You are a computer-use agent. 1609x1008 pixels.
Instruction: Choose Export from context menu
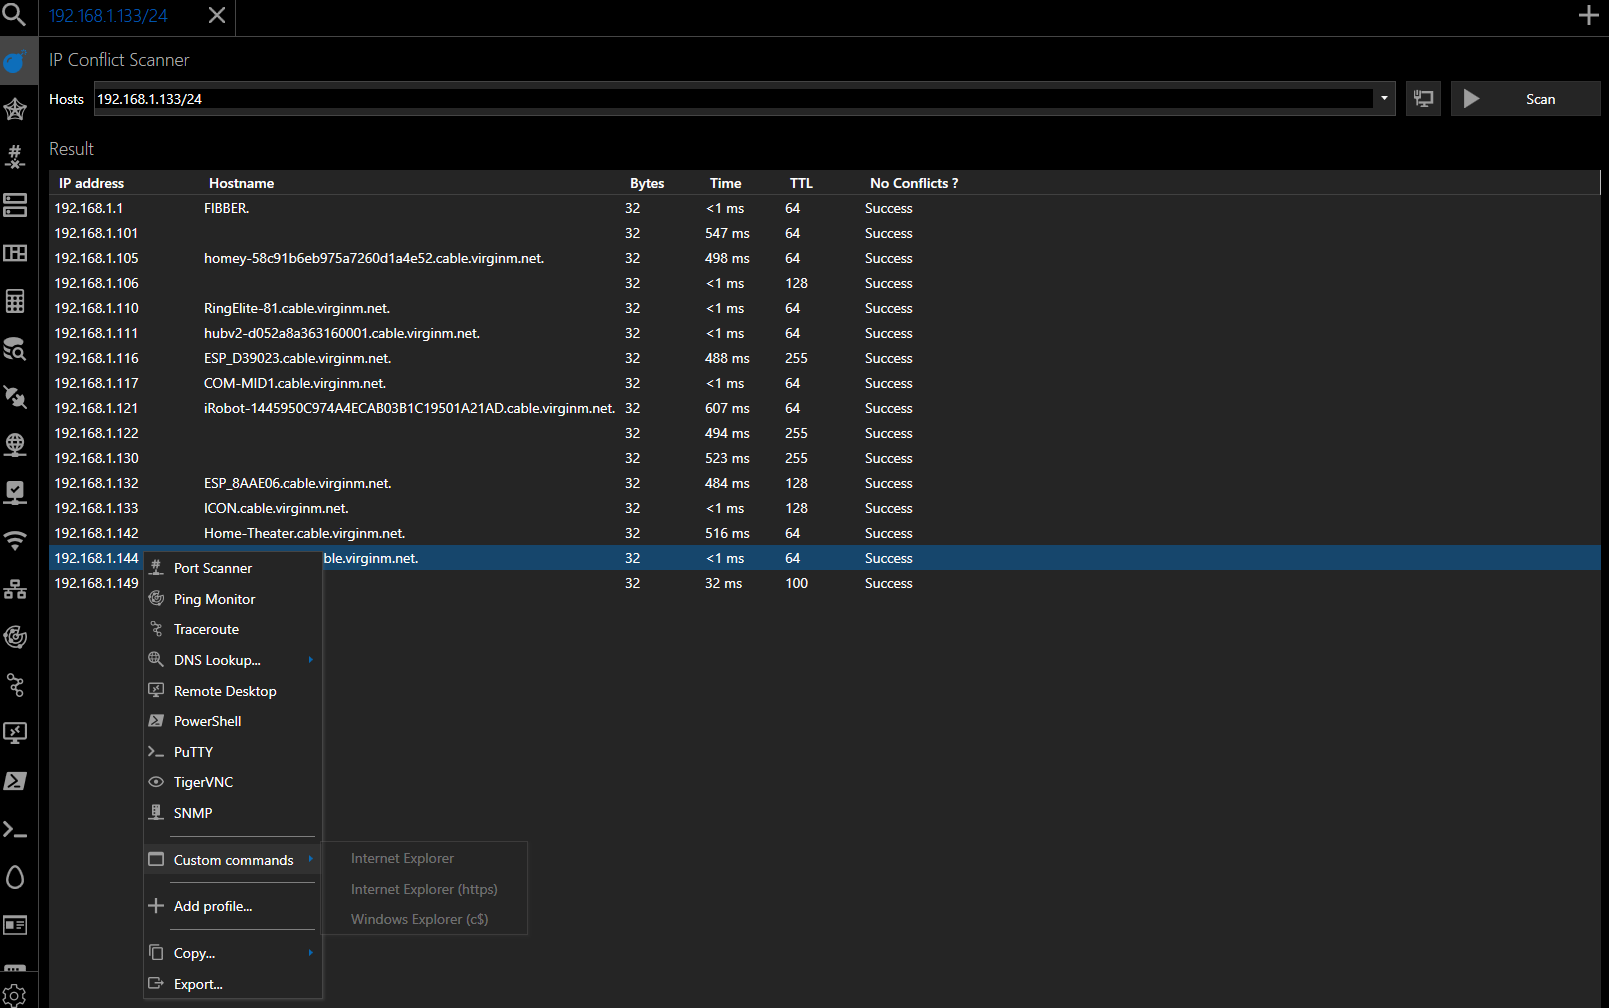pos(198,984)
